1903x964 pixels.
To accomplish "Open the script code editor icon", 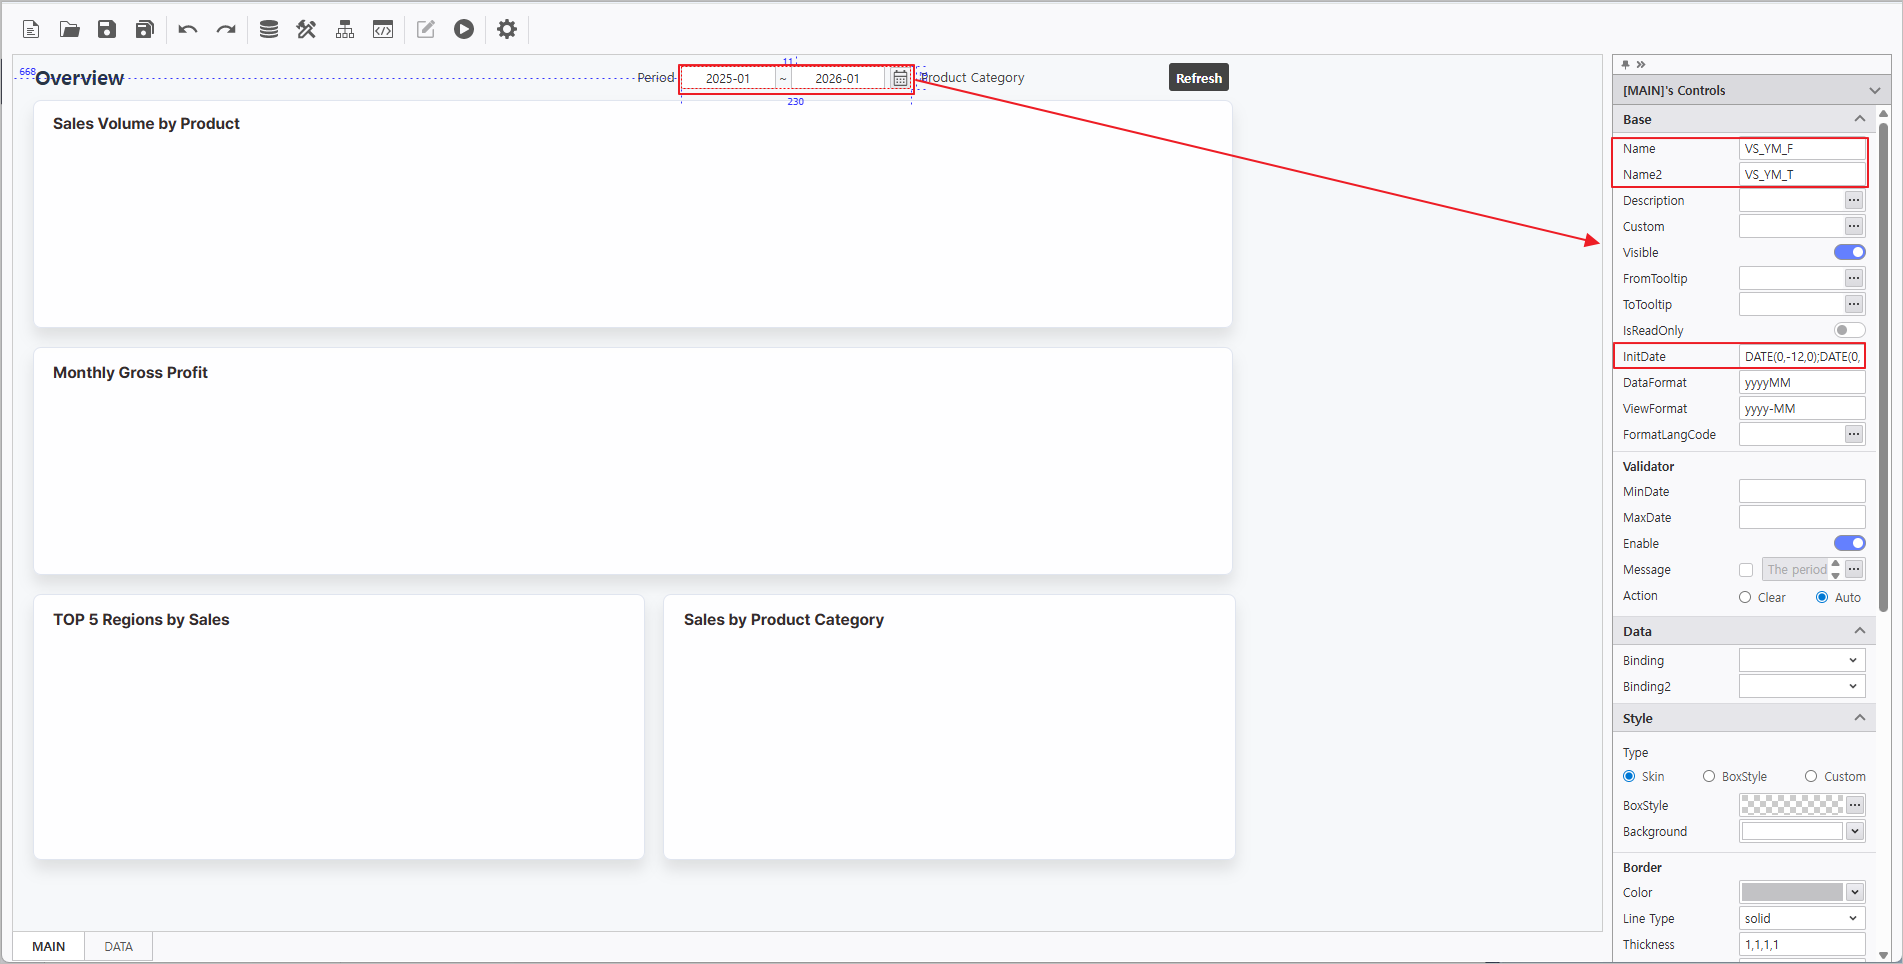I will [383, 29].
